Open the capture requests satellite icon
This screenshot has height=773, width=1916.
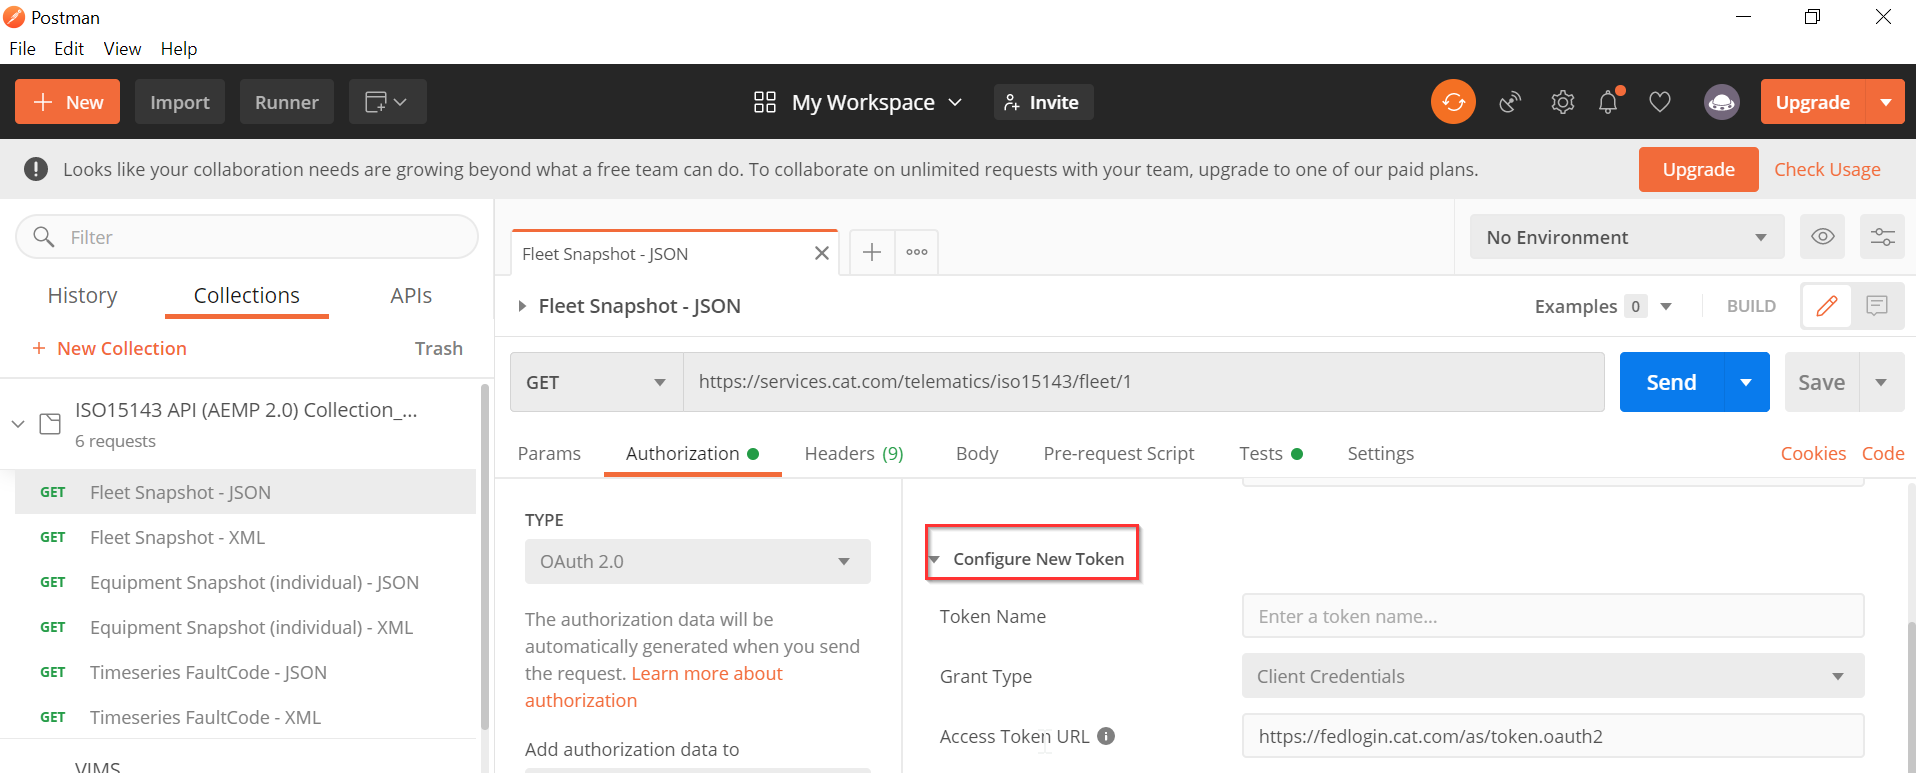pos(1510,102)
